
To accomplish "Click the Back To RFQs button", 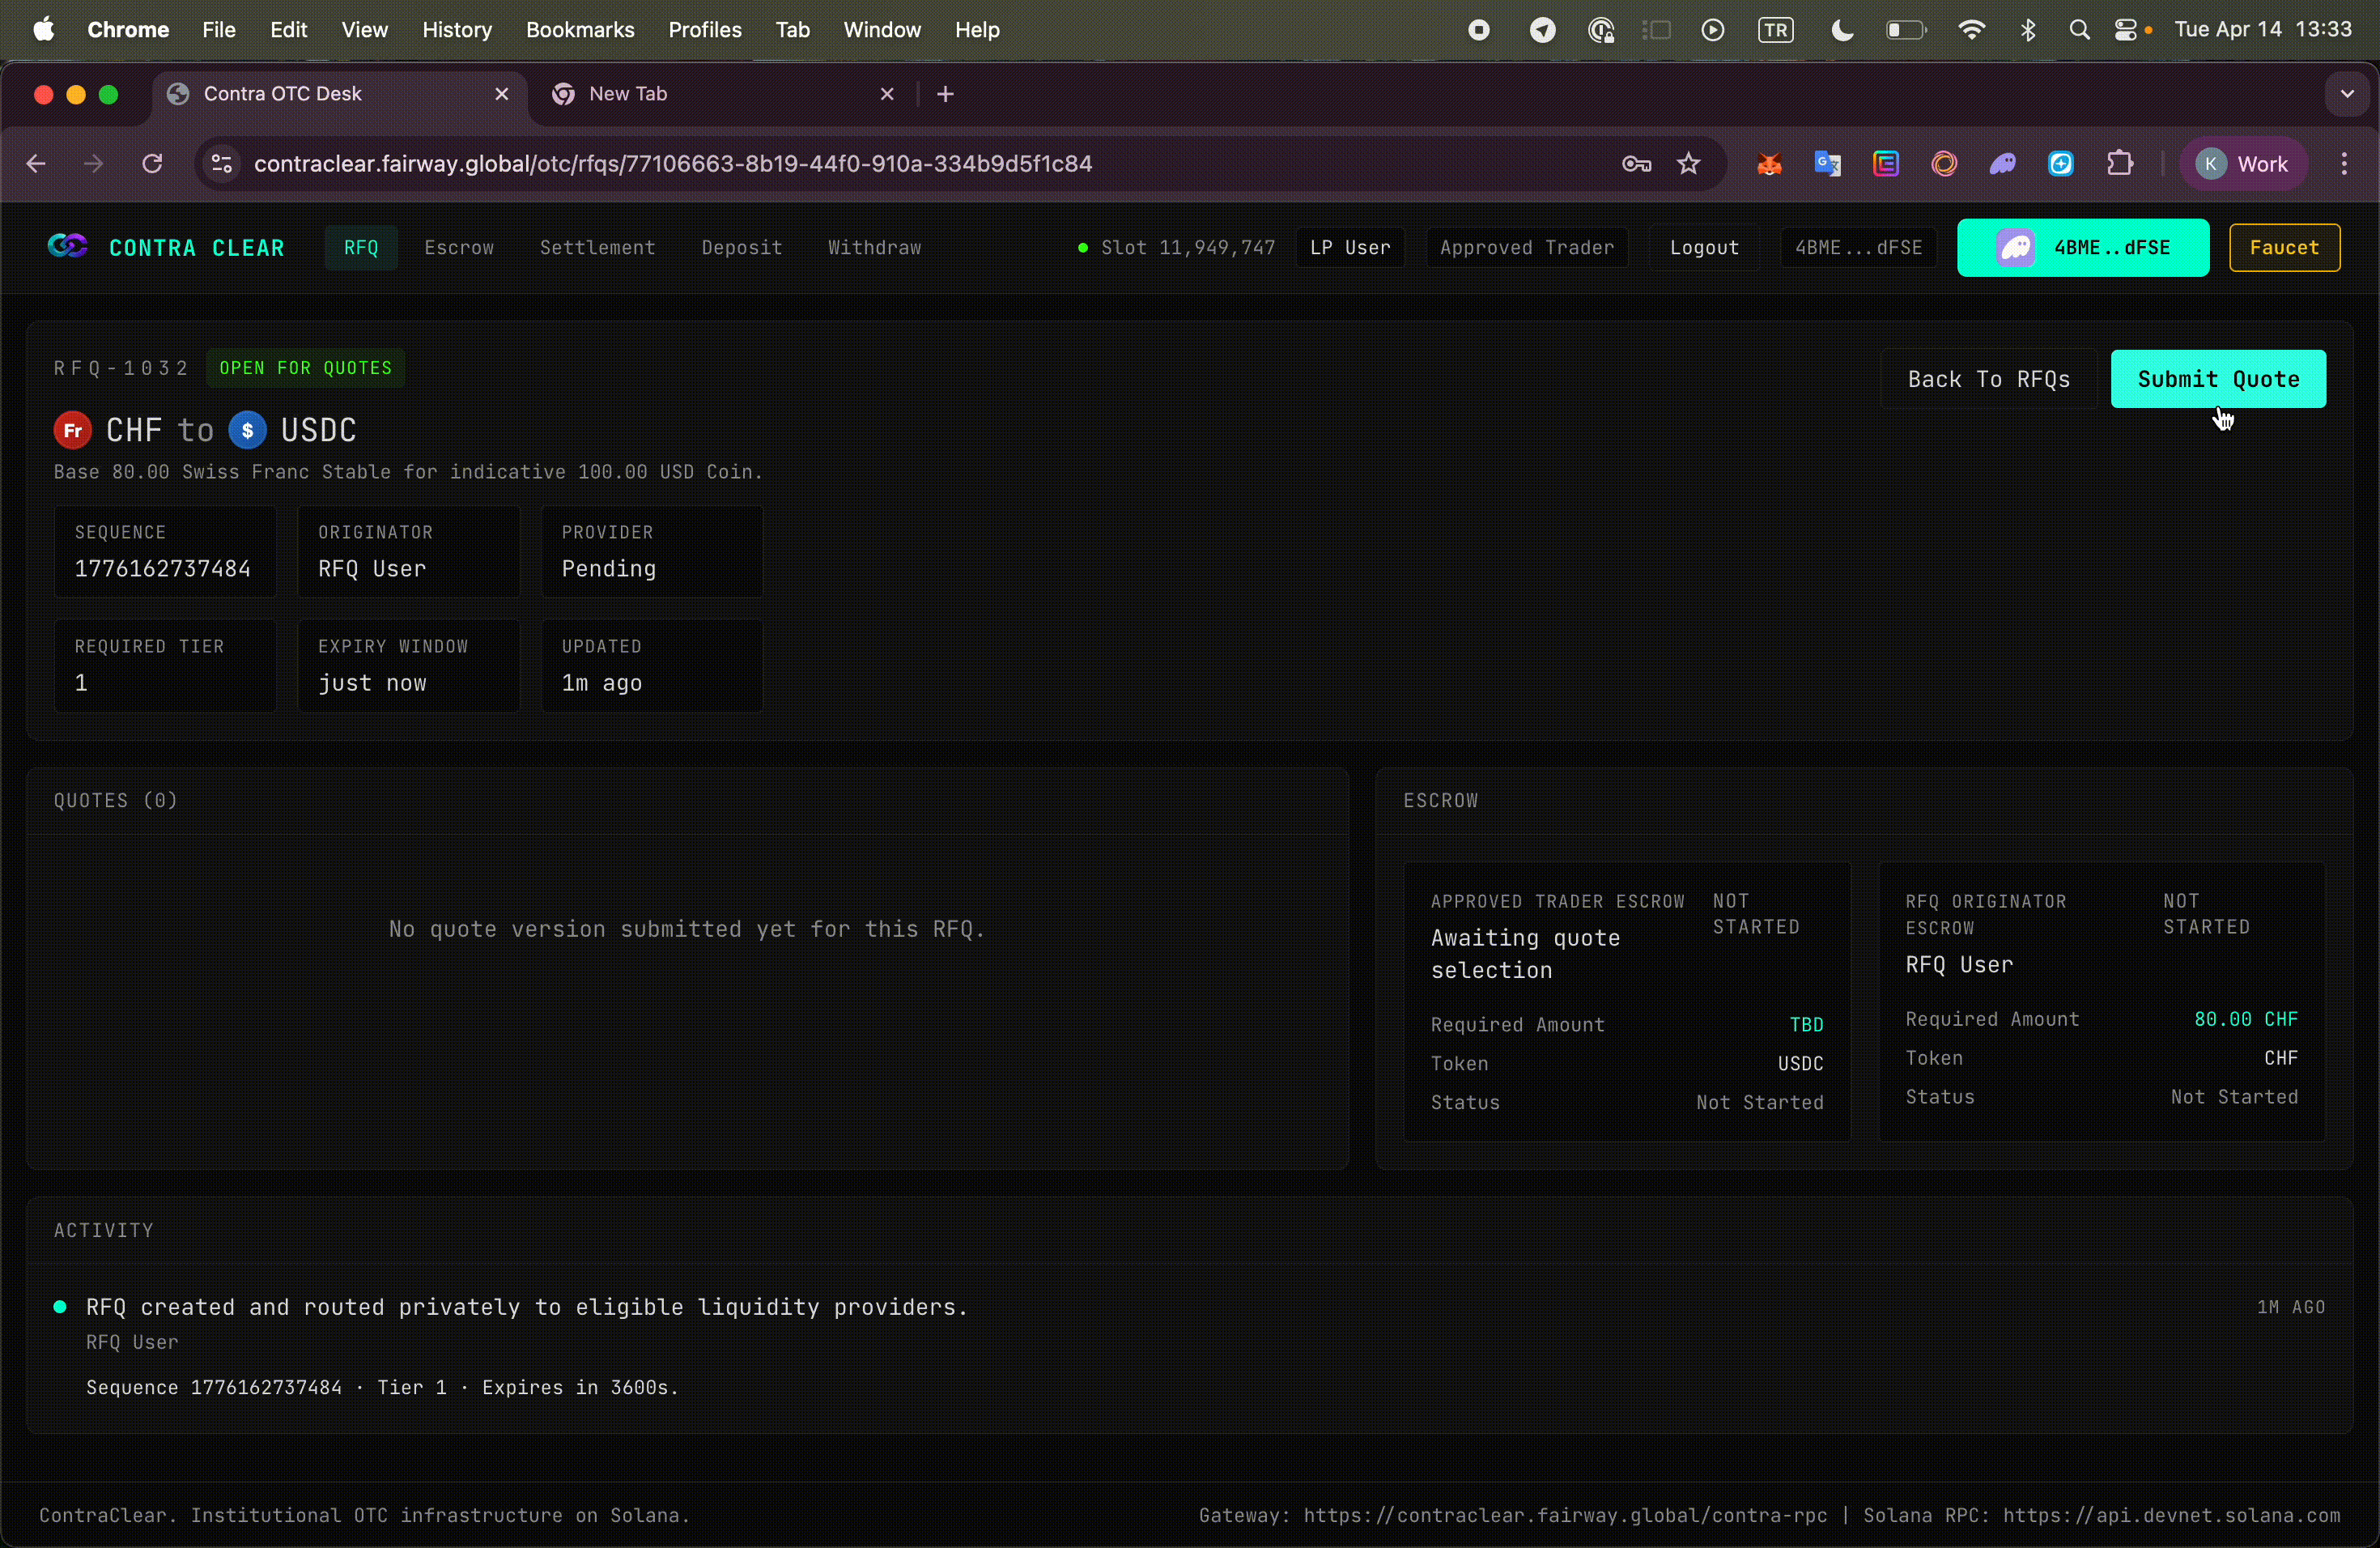I will pyautogui.click(x=1988, y=379).
